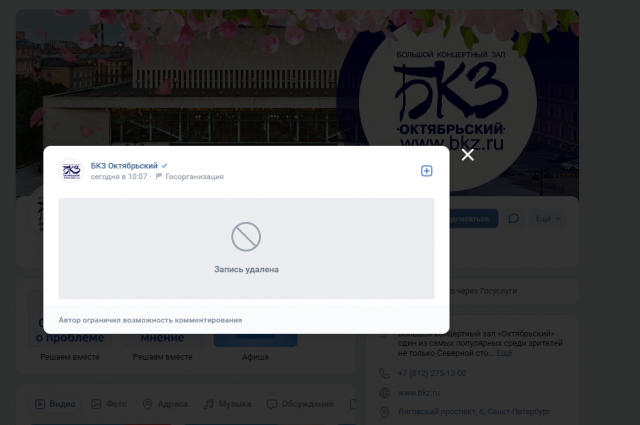Click the Музыка tab note icon

point(209,404)
